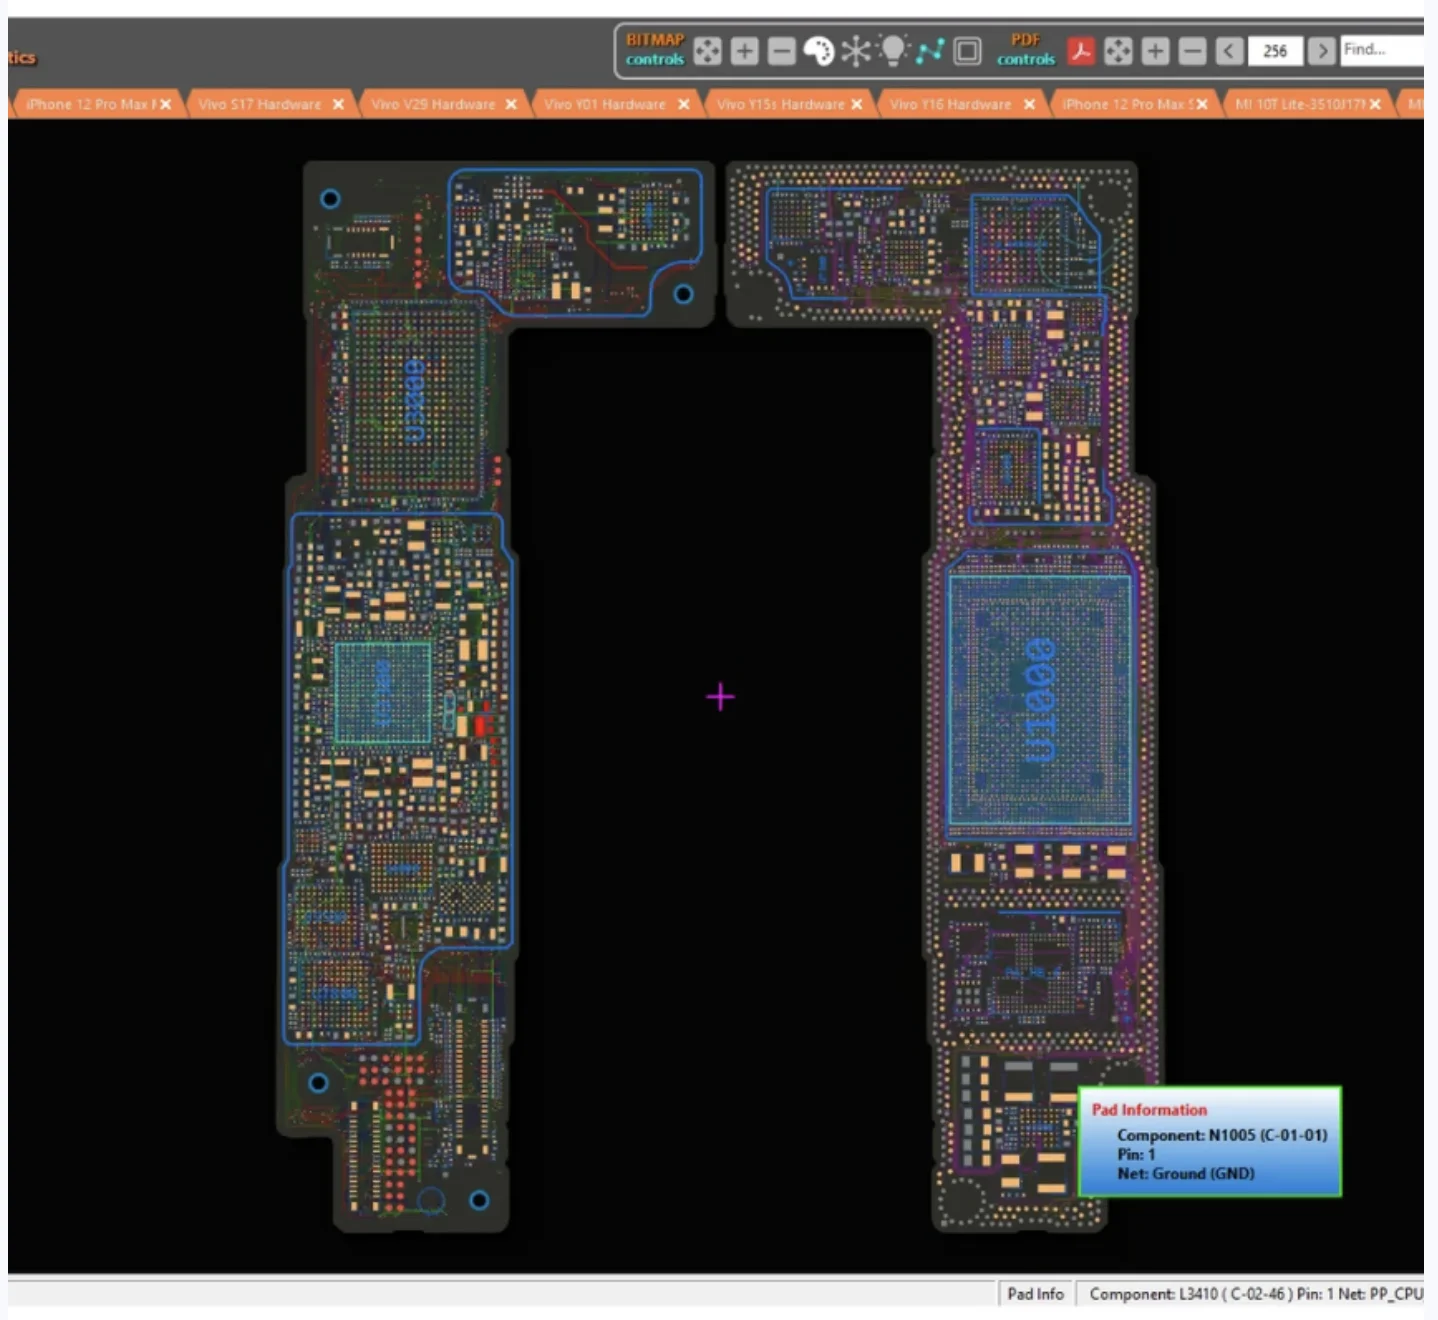Zoom in PDF with plus icon
This screenshot has height=1320, width=1438.
pyautogui.click(x=1155, y=51)
